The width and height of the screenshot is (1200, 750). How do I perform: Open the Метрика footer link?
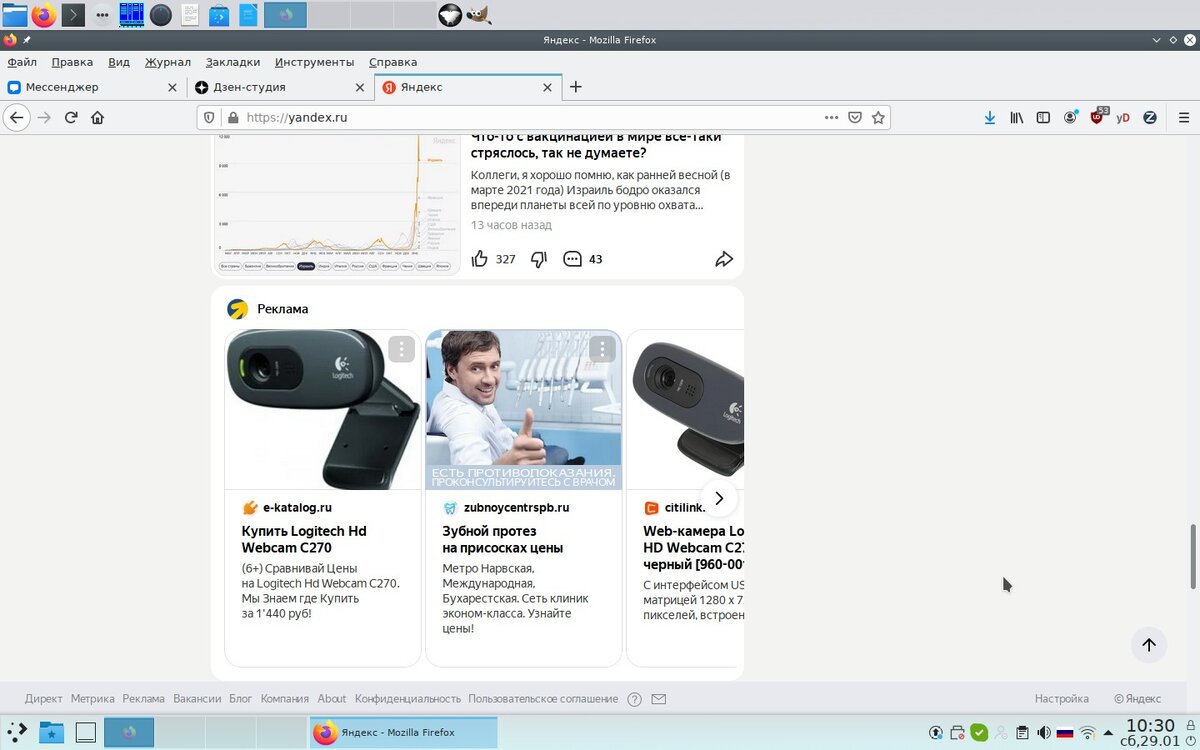pos(92,699)
